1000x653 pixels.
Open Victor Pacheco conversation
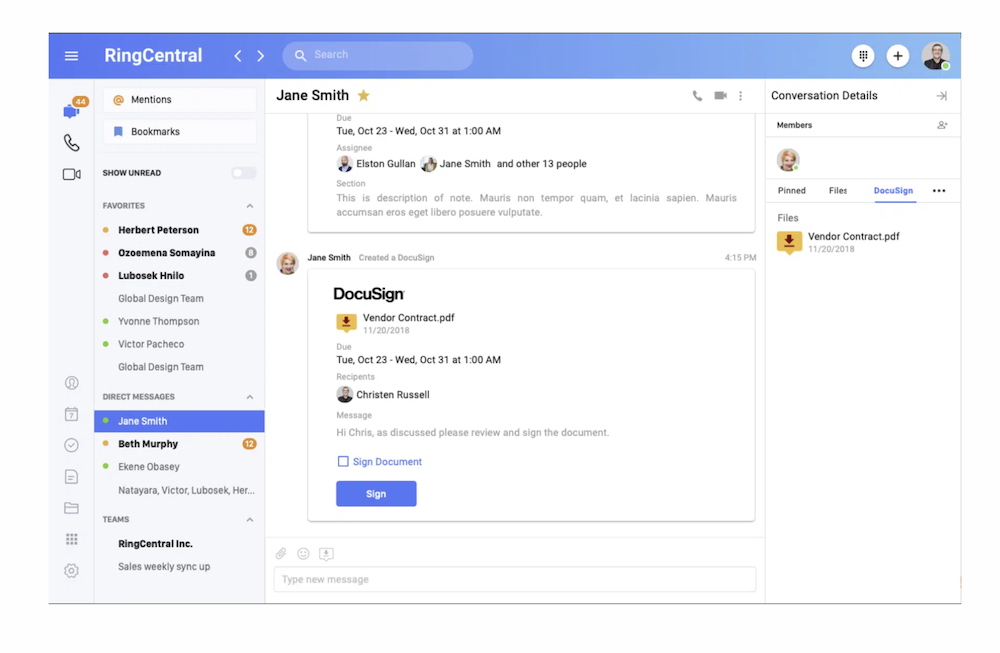(179, 344)
